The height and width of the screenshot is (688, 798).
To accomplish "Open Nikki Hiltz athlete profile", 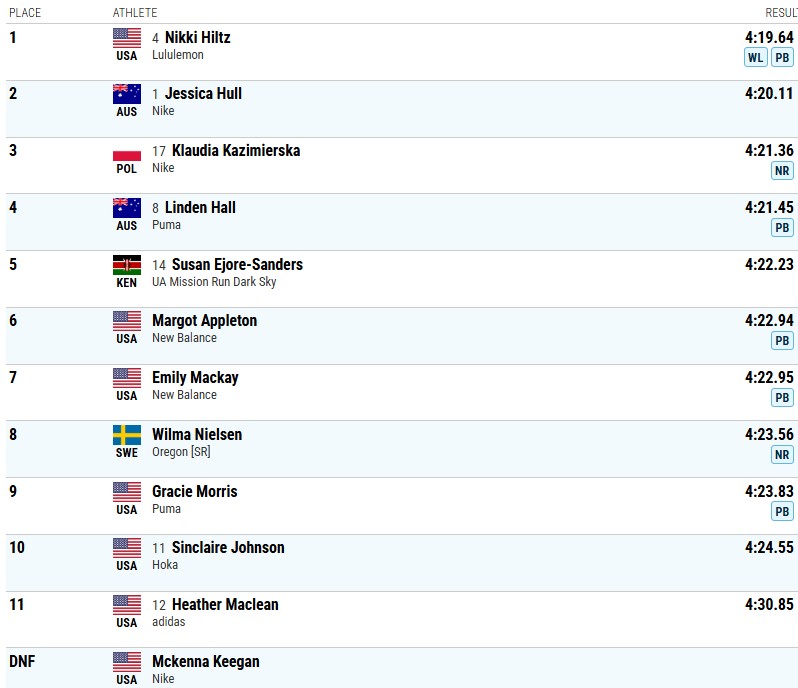I will 197,38.
